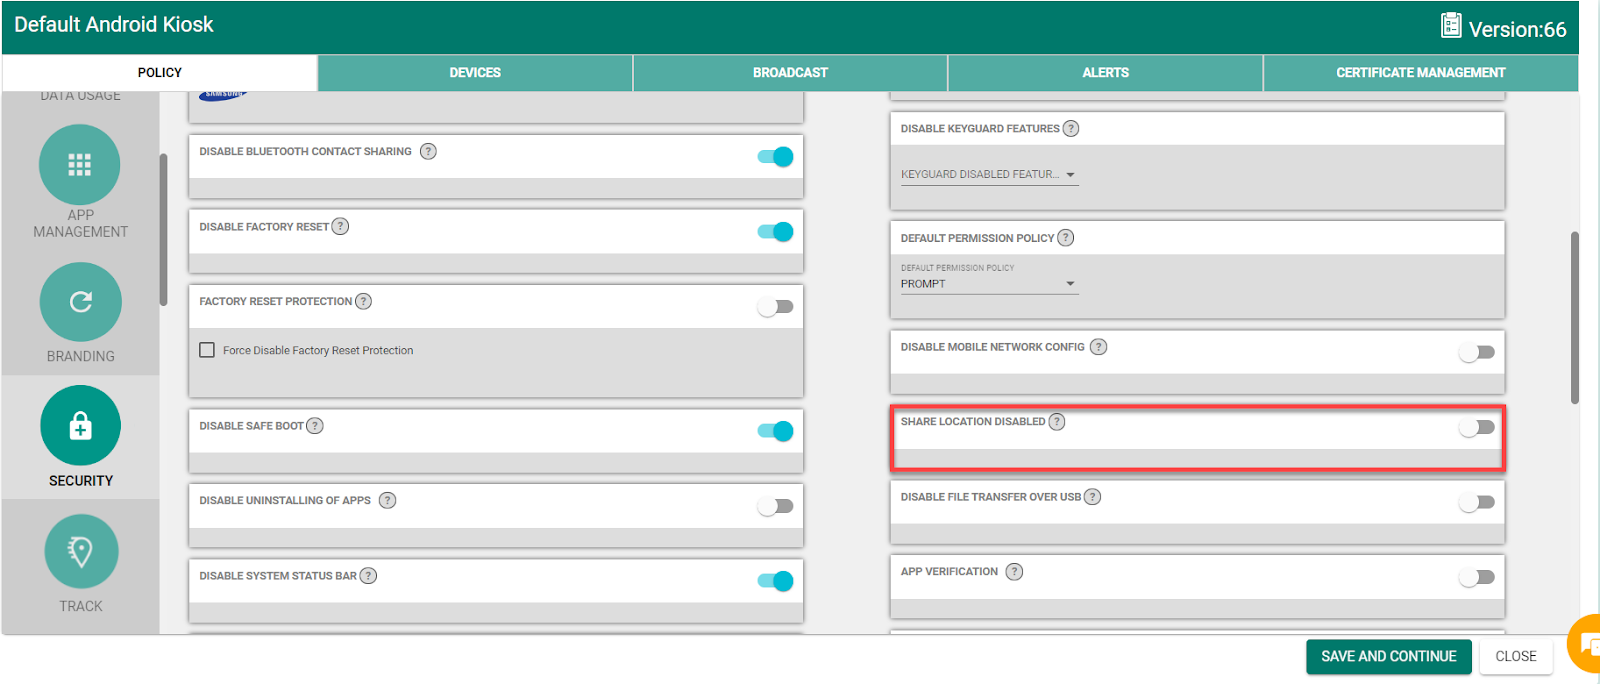Show help for Factory Reset Protection
The width and height of the screenshot is (1600, 684).
point(364,301)
